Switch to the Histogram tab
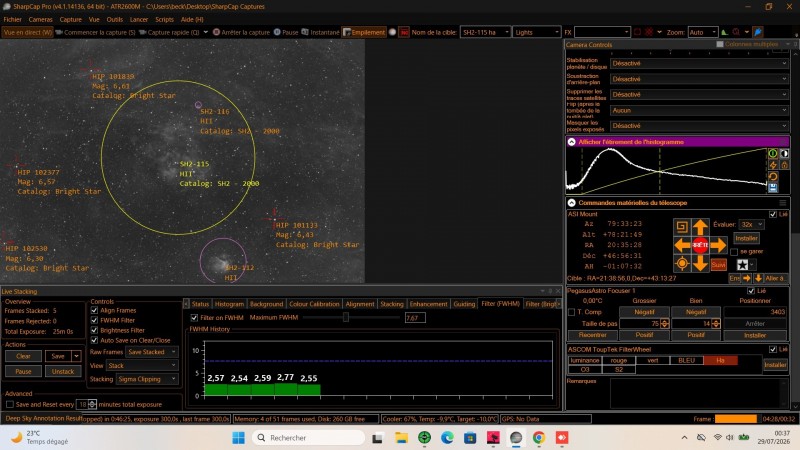Viewport: 800px width, 450px height. (x=229, y=304)
